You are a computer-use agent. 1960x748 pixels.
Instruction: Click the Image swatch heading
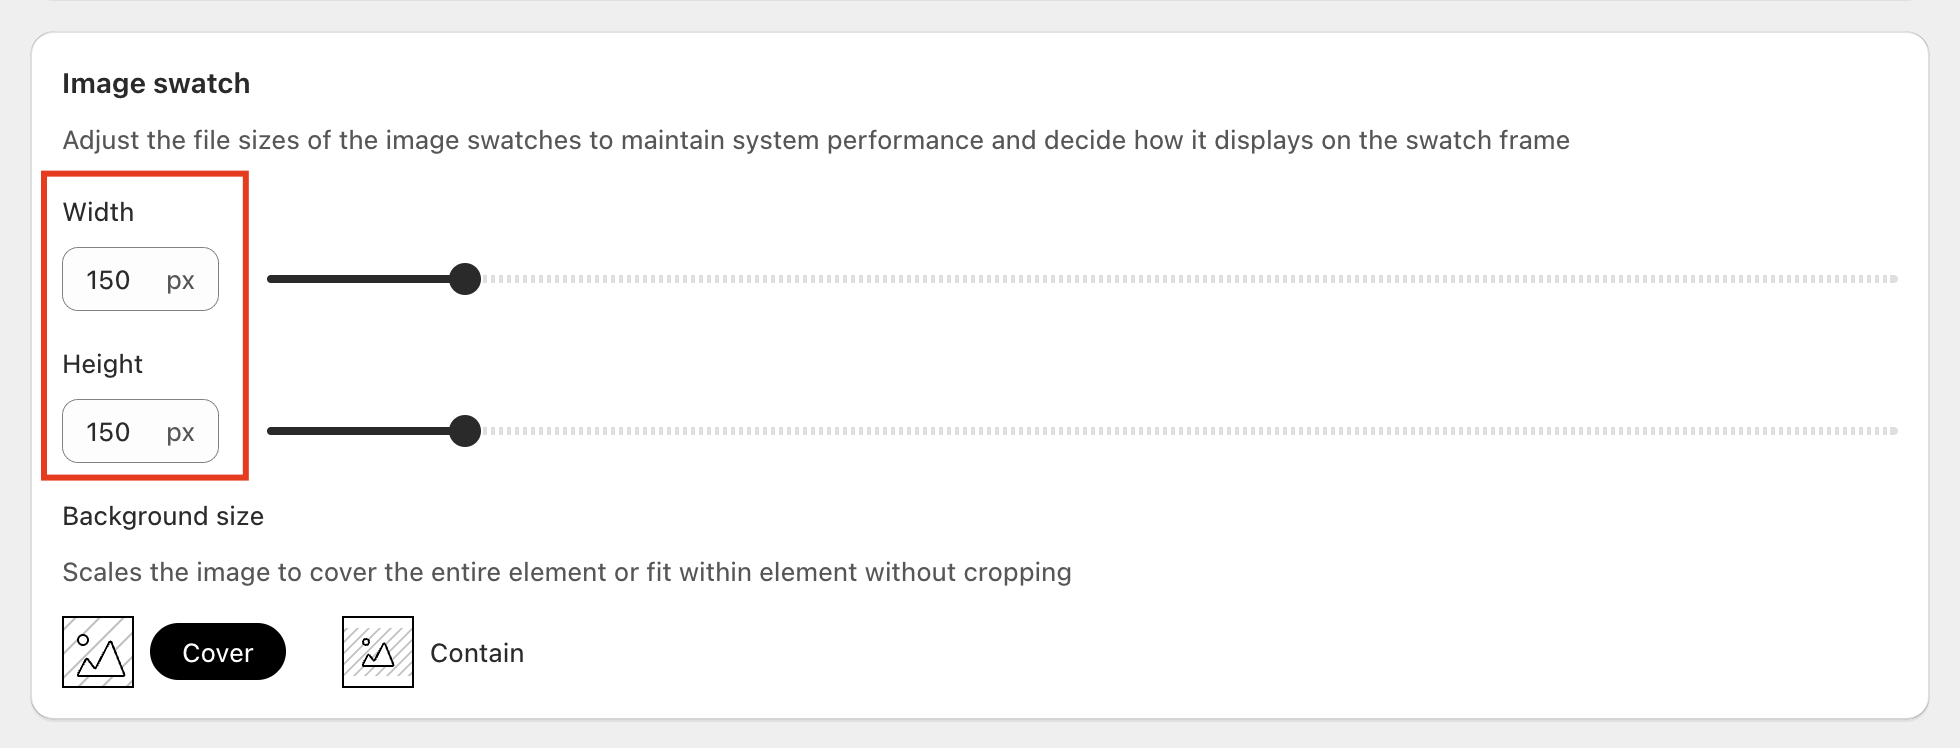point(156,84)
